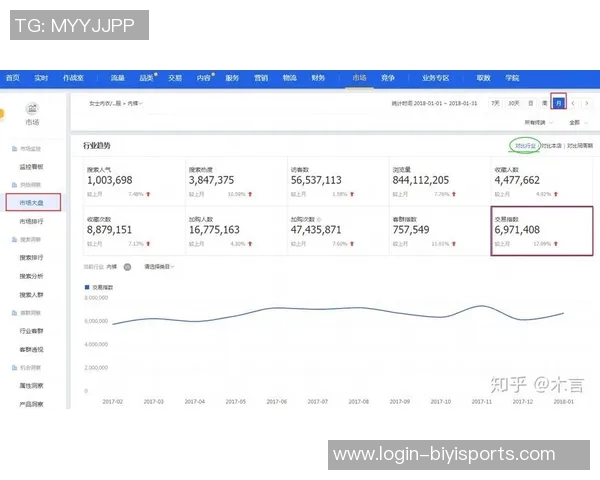Toggle the 交易指数 legend color swatch
This screenshot has height=480, width=600.
88,287
